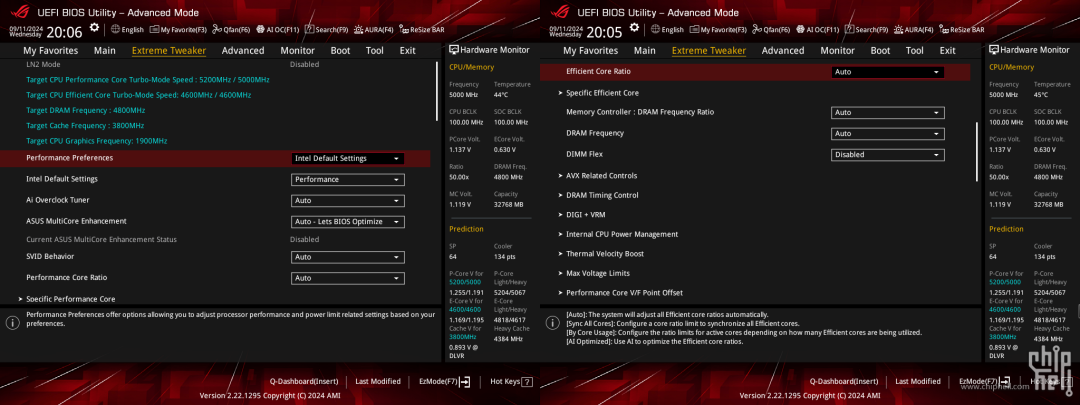Click Hardware Monitor icon in right screen
The height and width of the screenshot is (405, 1080).
point(994,50)
